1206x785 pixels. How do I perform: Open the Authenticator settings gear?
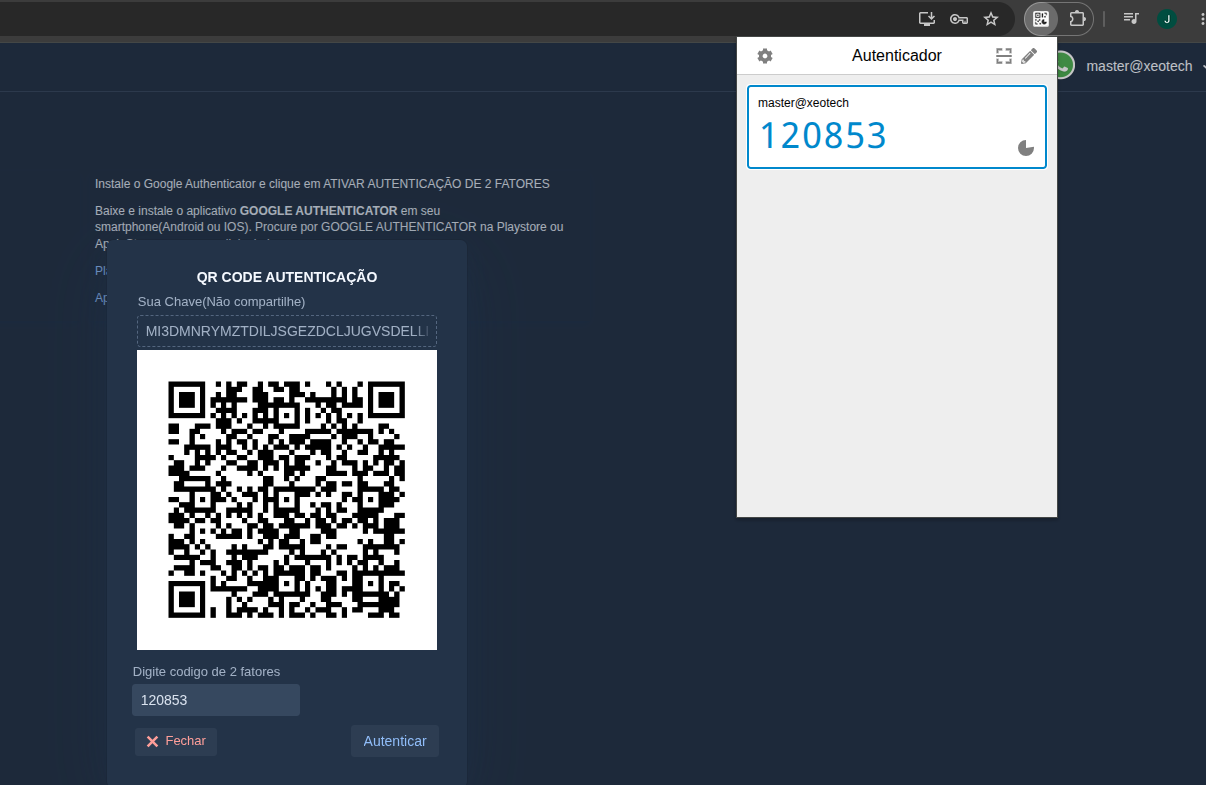point(765,56)
